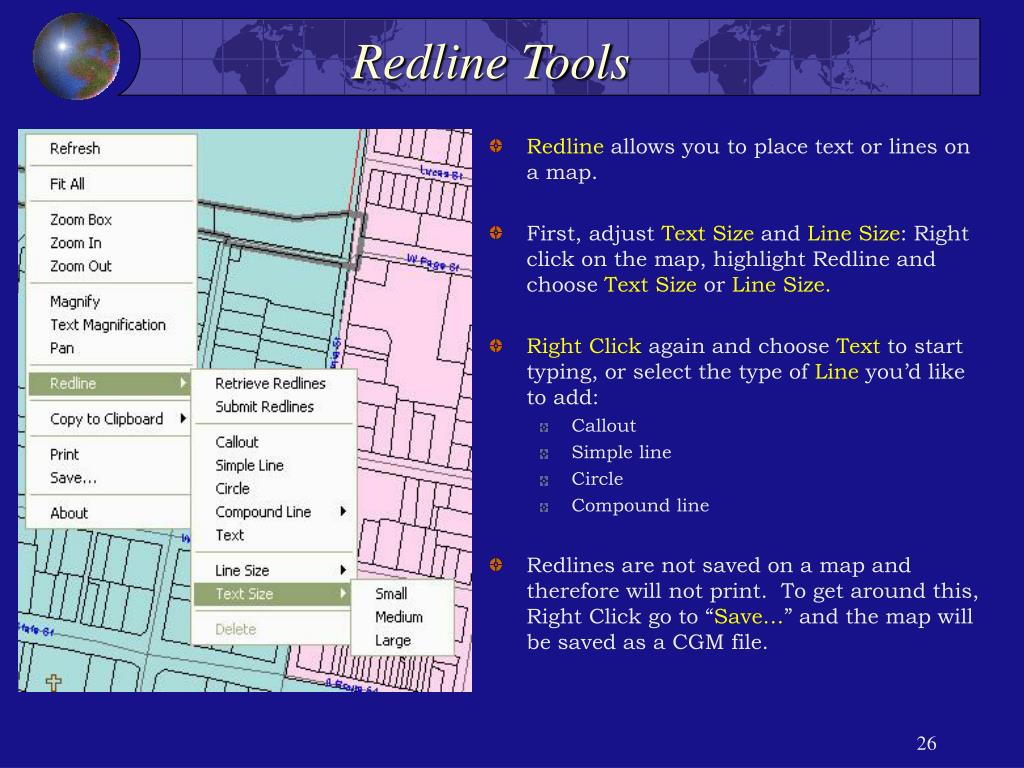The height and width of the screenshot is (768, 1024).
Task: Expand the Redline submenu arrow
Action: [184, 383]
